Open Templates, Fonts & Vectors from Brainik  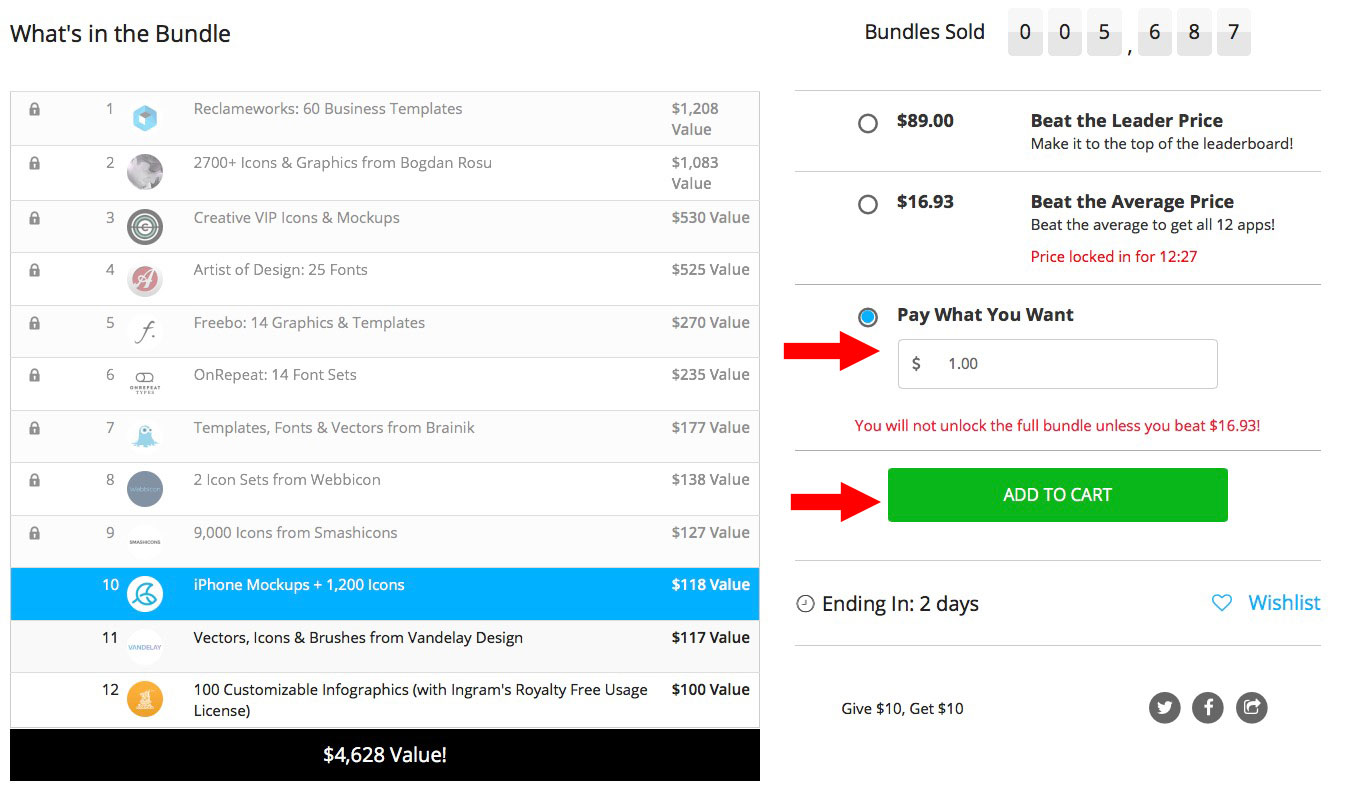(334, 428)
